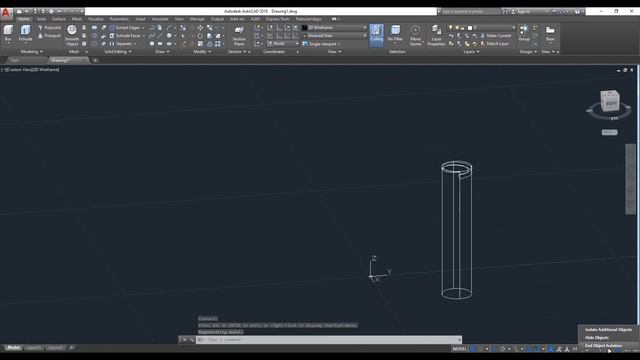Viewport: 640px width, 360px height.
Task: Click the Group tool icon
Action: [524, 33]
